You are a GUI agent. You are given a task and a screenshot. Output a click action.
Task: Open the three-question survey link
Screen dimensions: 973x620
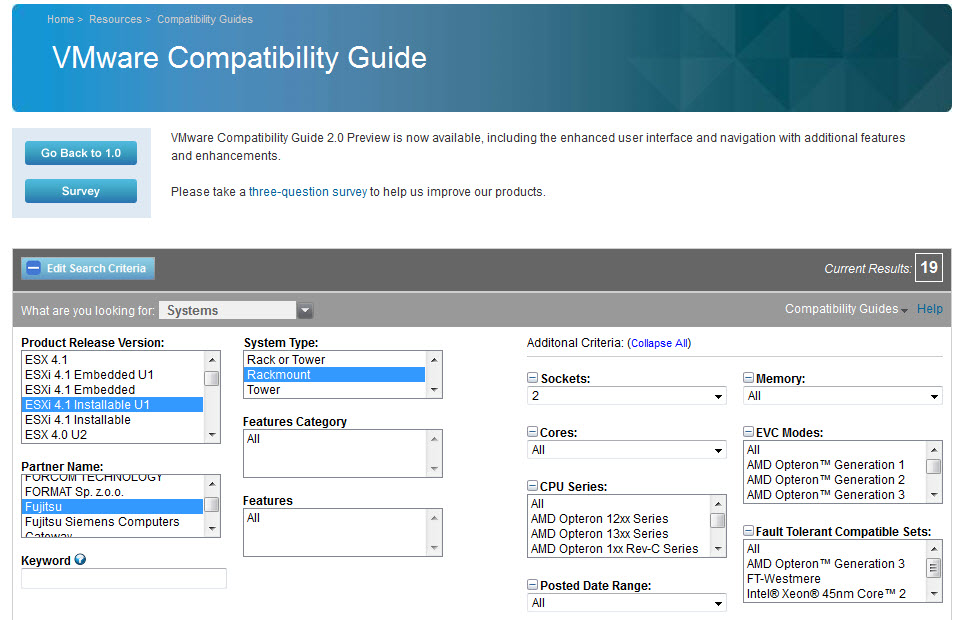click(308, 192)
